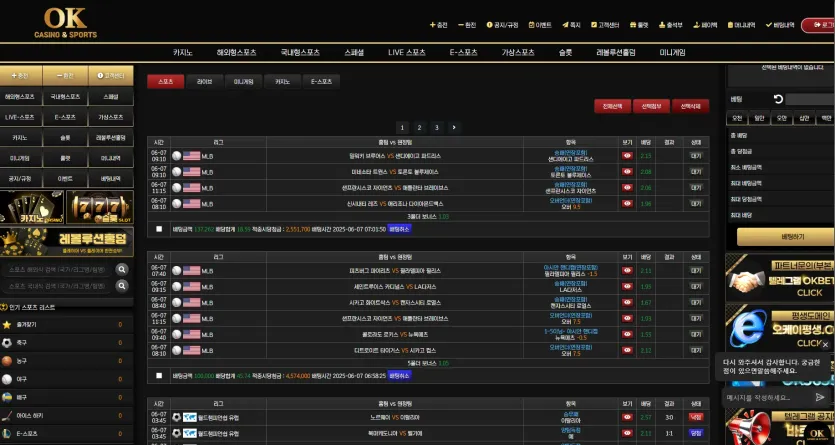Click the OK Casino & Sports logo
The height and width of the screenshot is (445, 835).
click(66, 23)
